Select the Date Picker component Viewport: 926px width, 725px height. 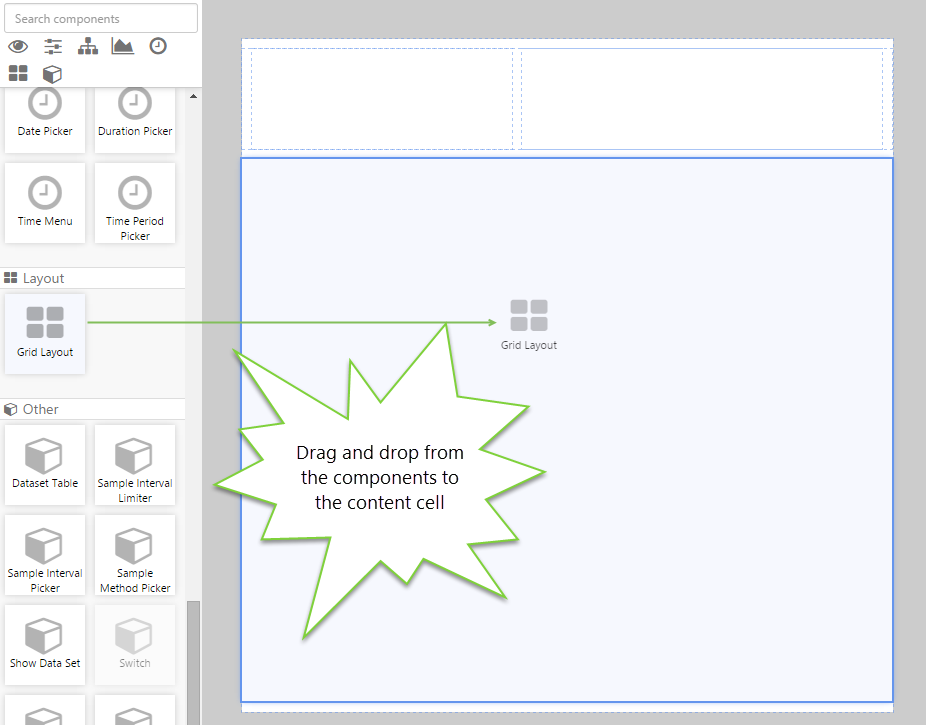pyautogui.click(x=45, y=113)
